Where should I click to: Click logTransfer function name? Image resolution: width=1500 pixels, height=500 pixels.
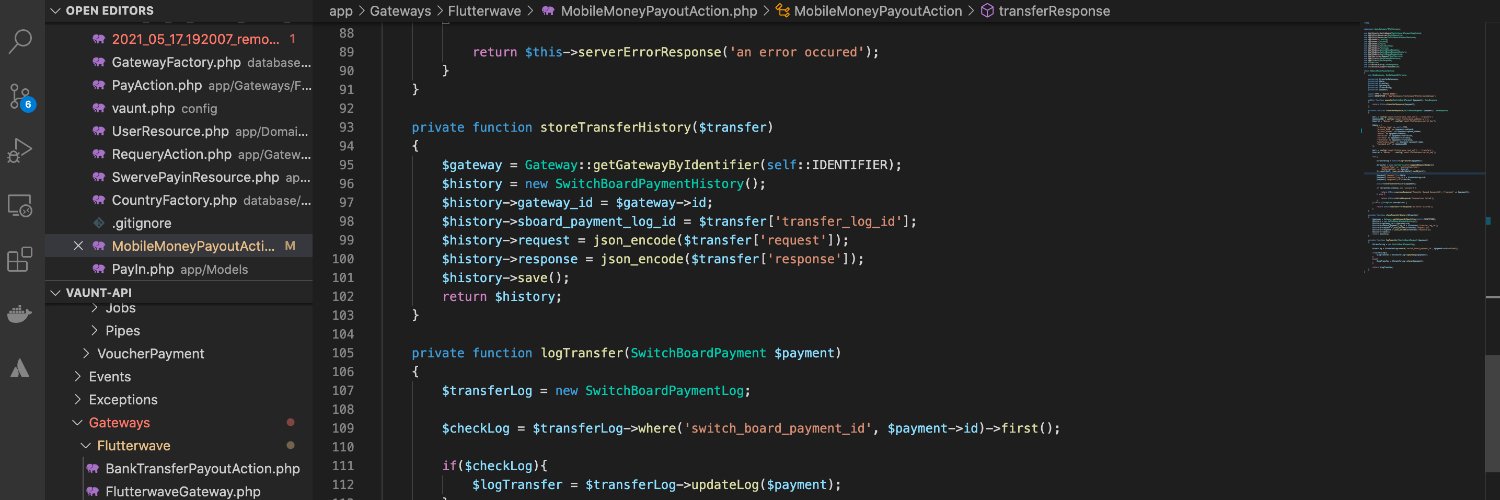point(582,353)
